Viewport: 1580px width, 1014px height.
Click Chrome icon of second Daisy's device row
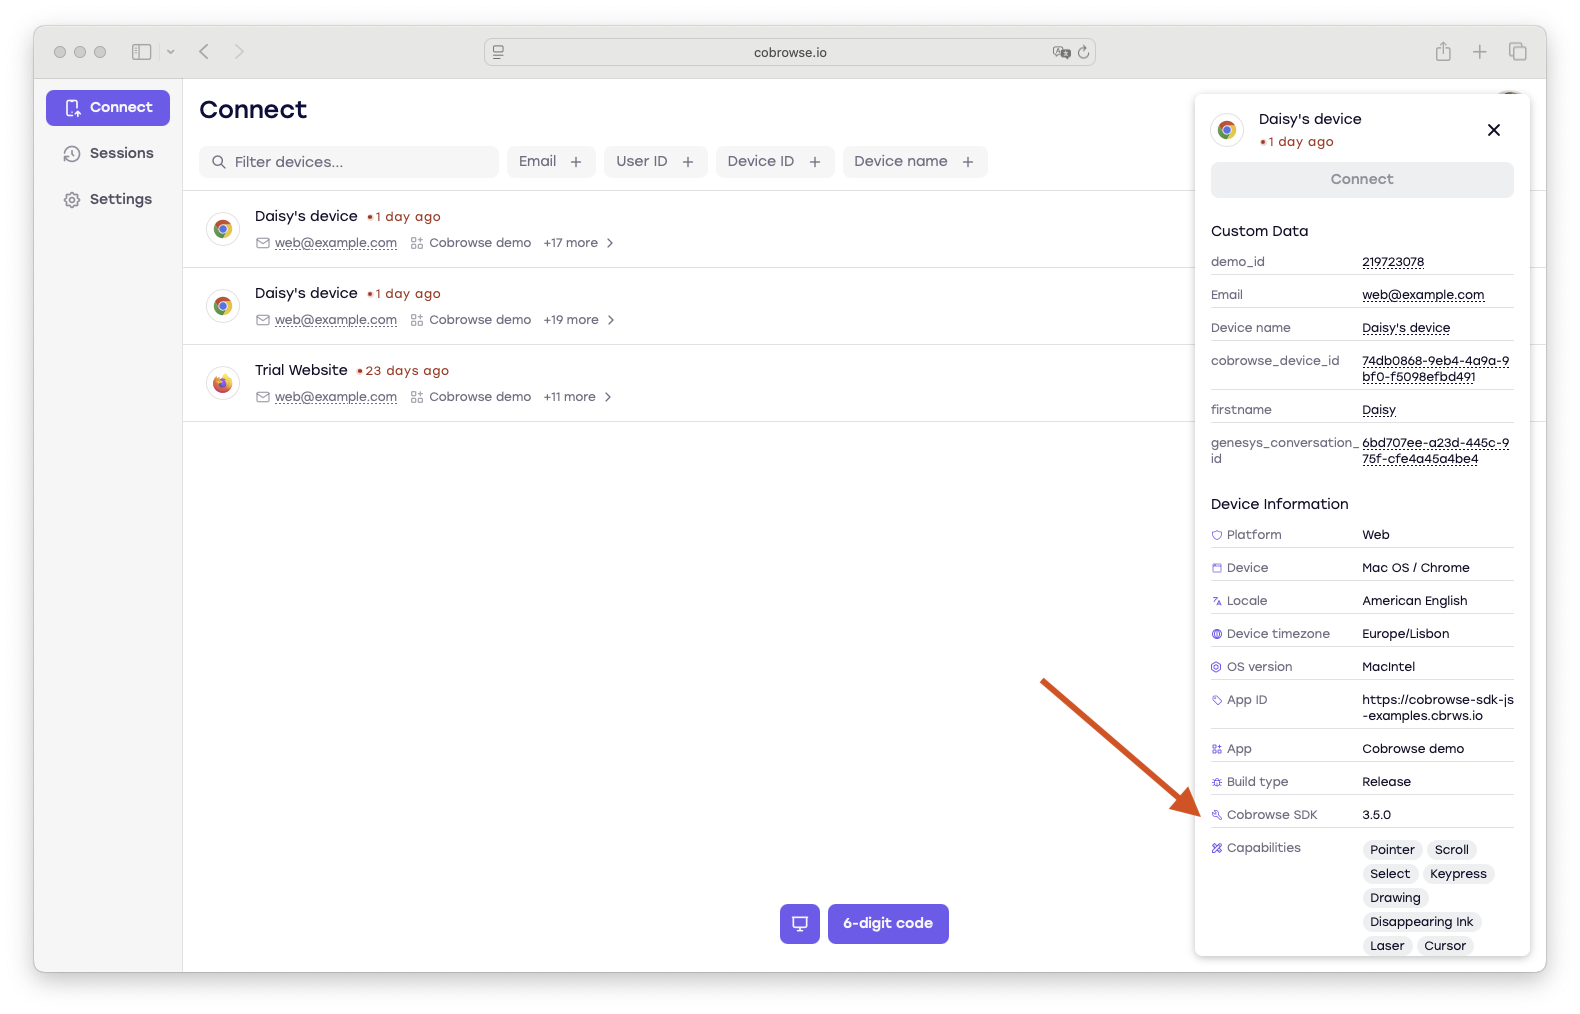(223, 306)
